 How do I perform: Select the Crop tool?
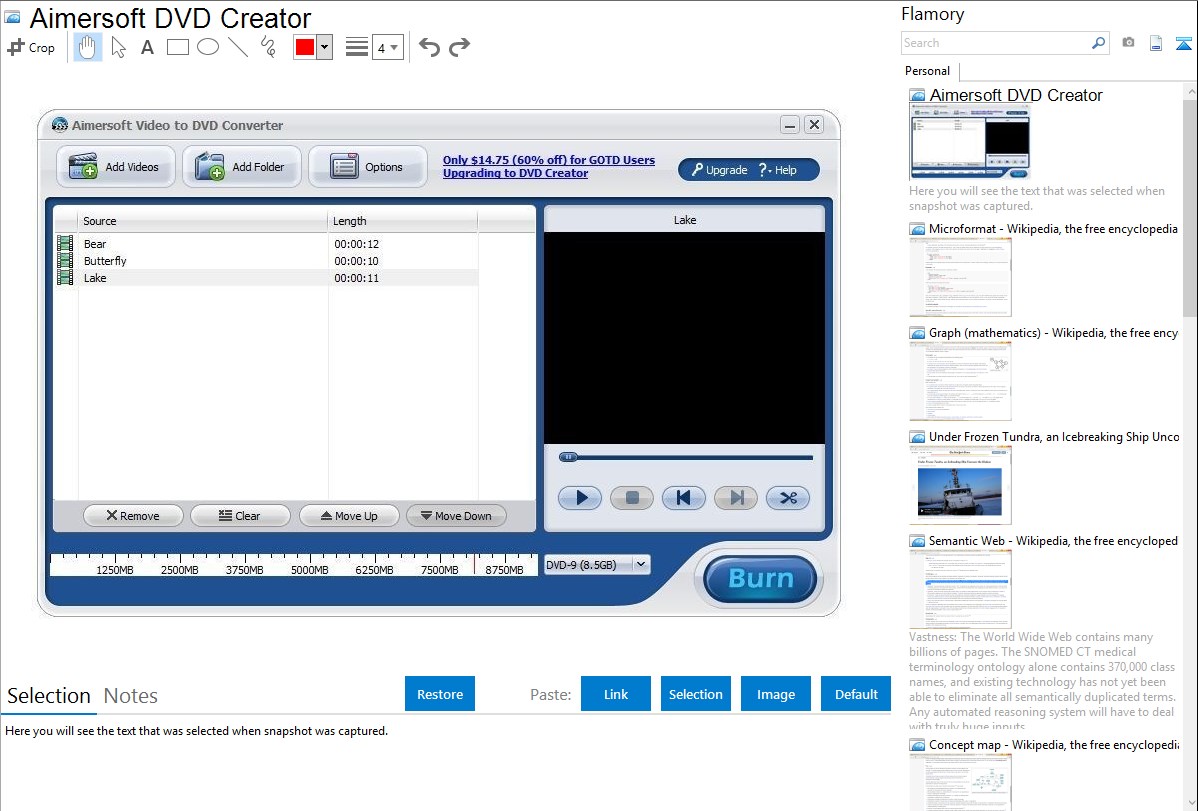pyautogui.click(x=31, y=47)
